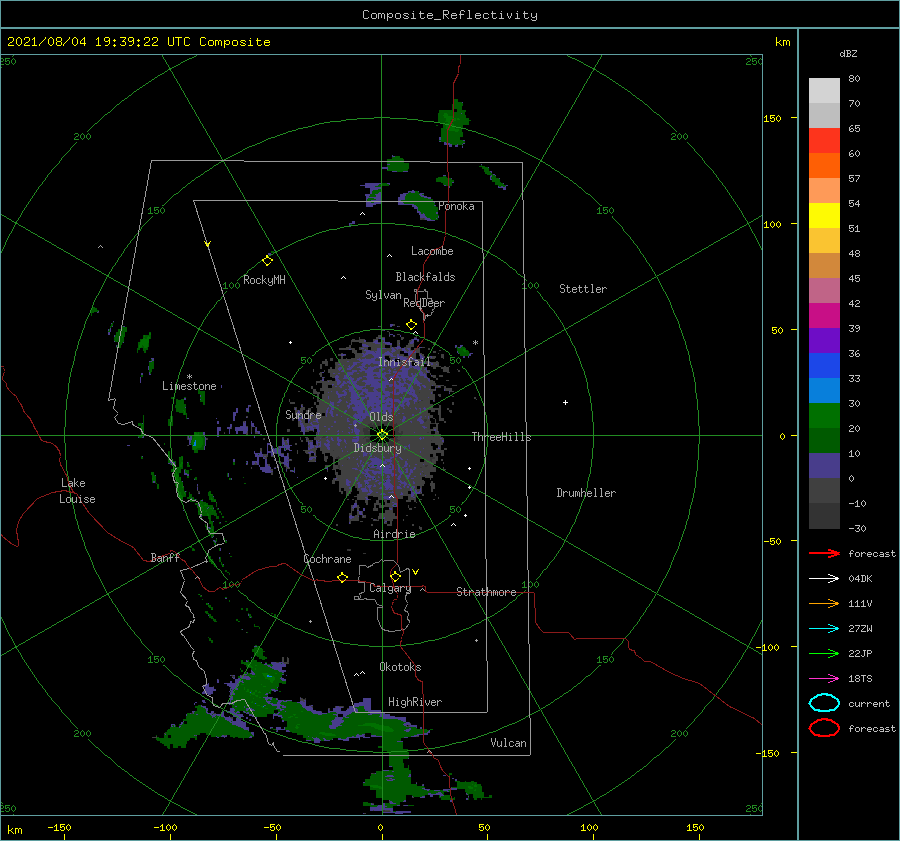Viewport: 900px width, 841px height.
Task: Click the red forecast arrow in legend
Action: (824, 553)
